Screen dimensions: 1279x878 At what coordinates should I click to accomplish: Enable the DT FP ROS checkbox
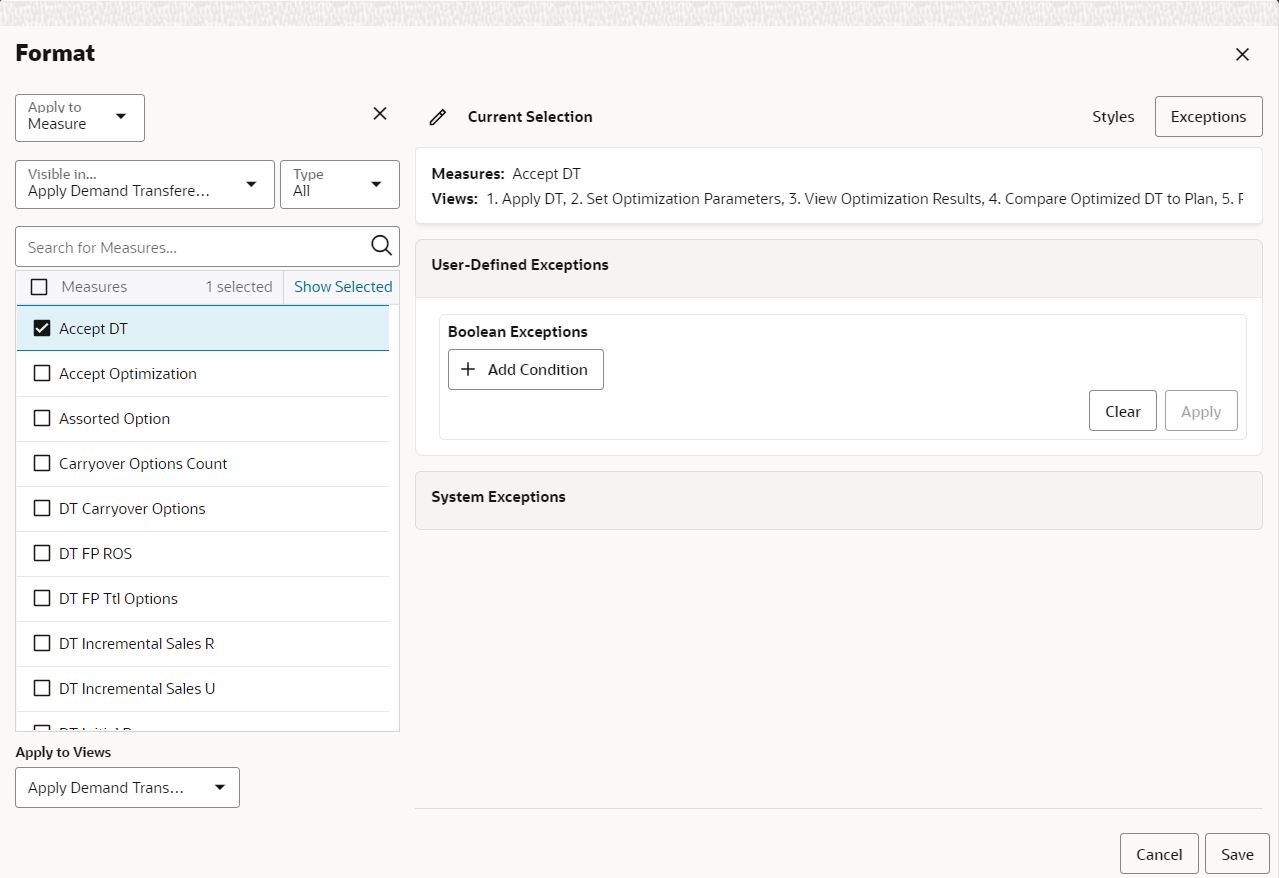click(x=41, y=553)
